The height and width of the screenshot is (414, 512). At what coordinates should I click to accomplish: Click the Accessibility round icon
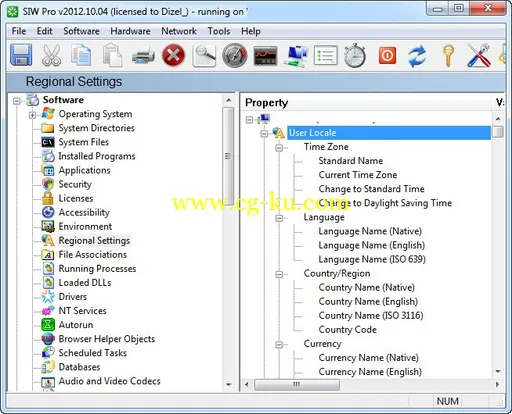pyautogui.click(x=48, y=212)
